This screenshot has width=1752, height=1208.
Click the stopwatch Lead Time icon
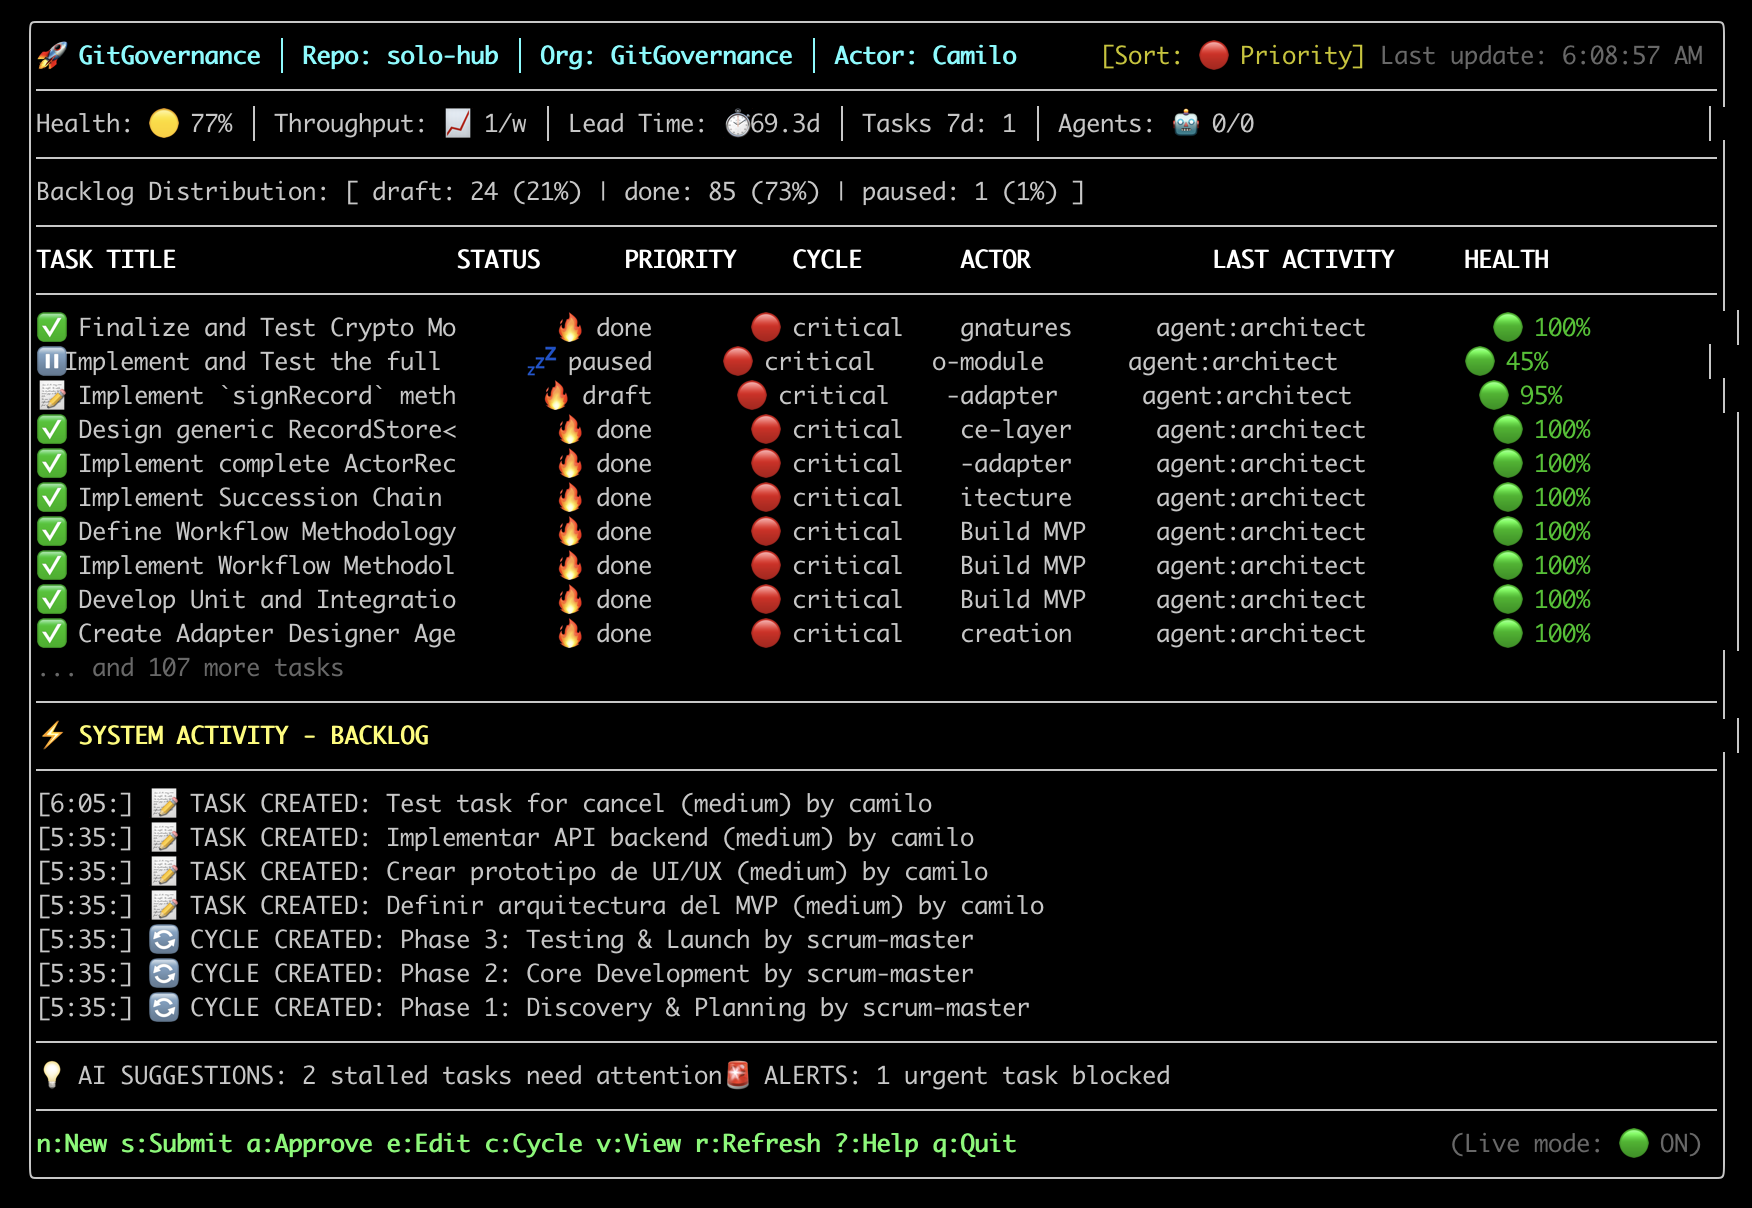[x=737, y=124]
